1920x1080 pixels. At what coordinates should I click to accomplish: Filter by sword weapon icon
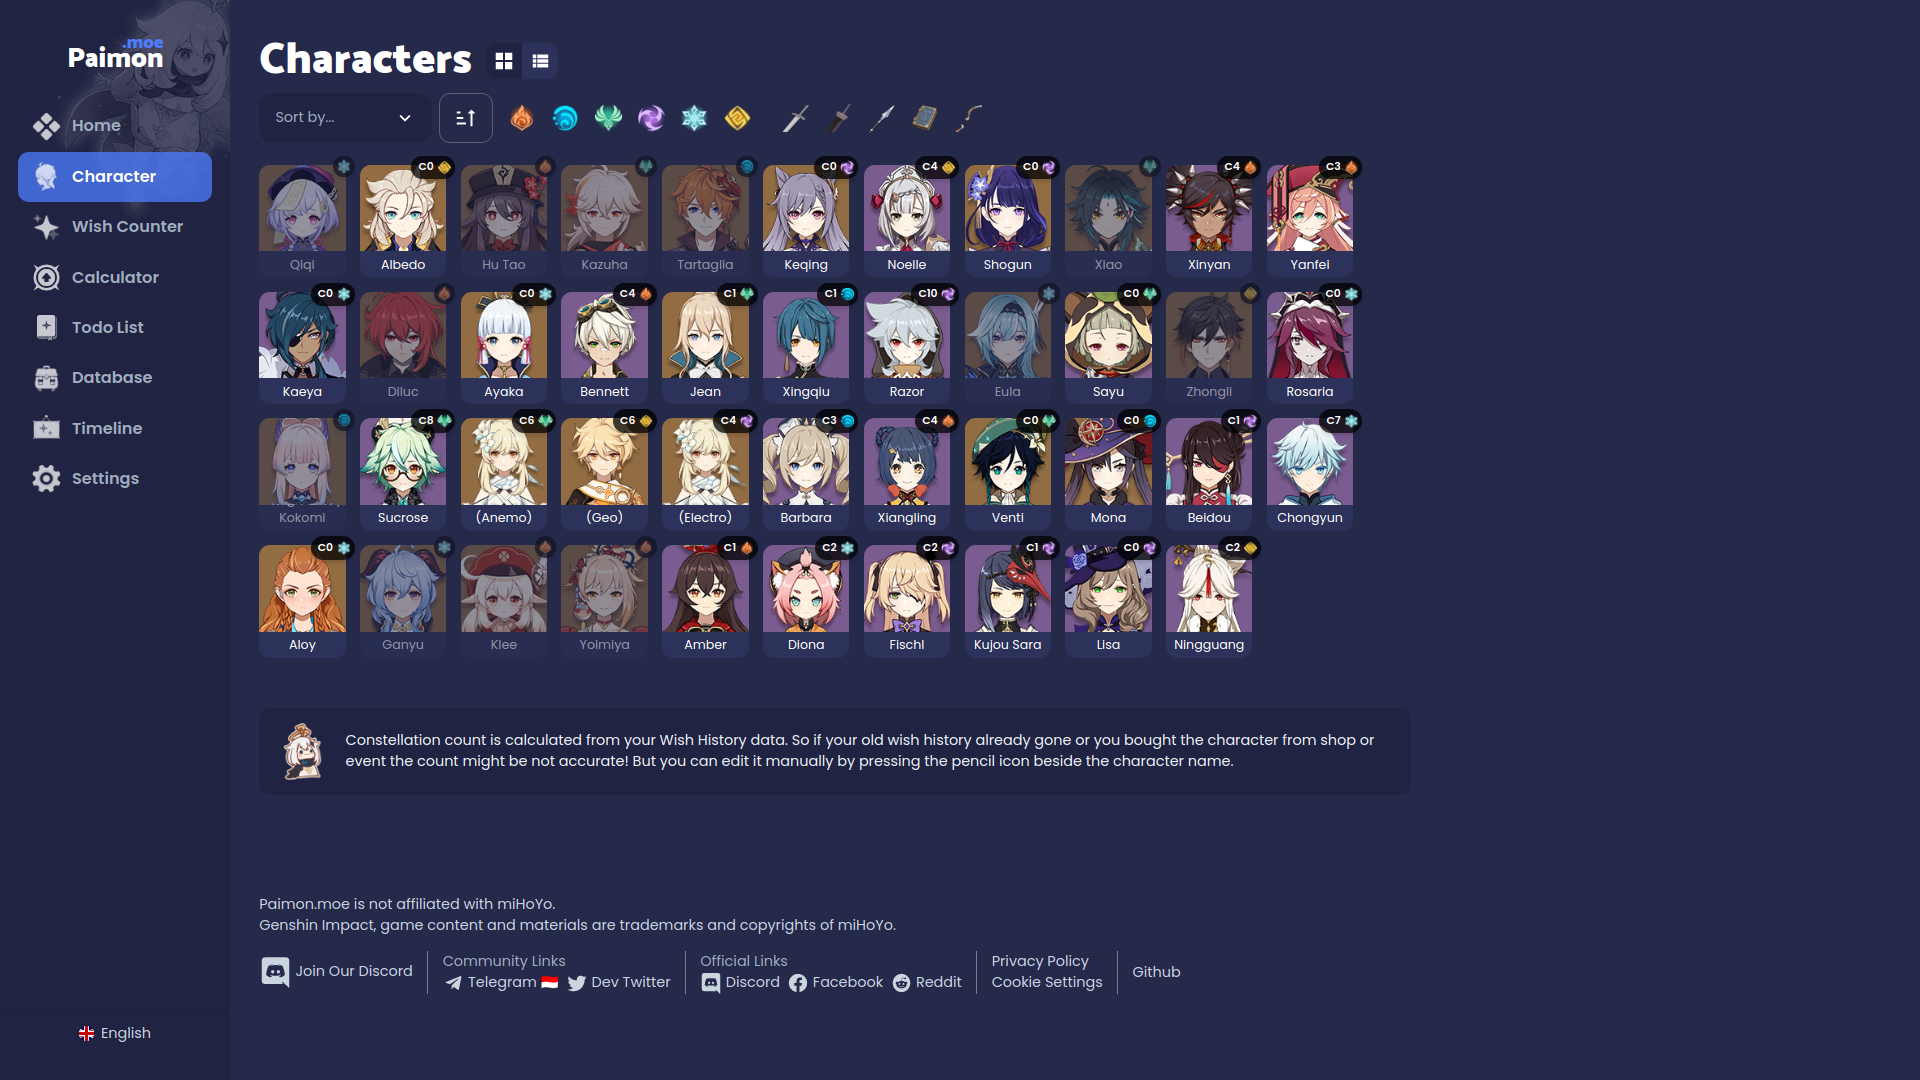tap(795, 118)
